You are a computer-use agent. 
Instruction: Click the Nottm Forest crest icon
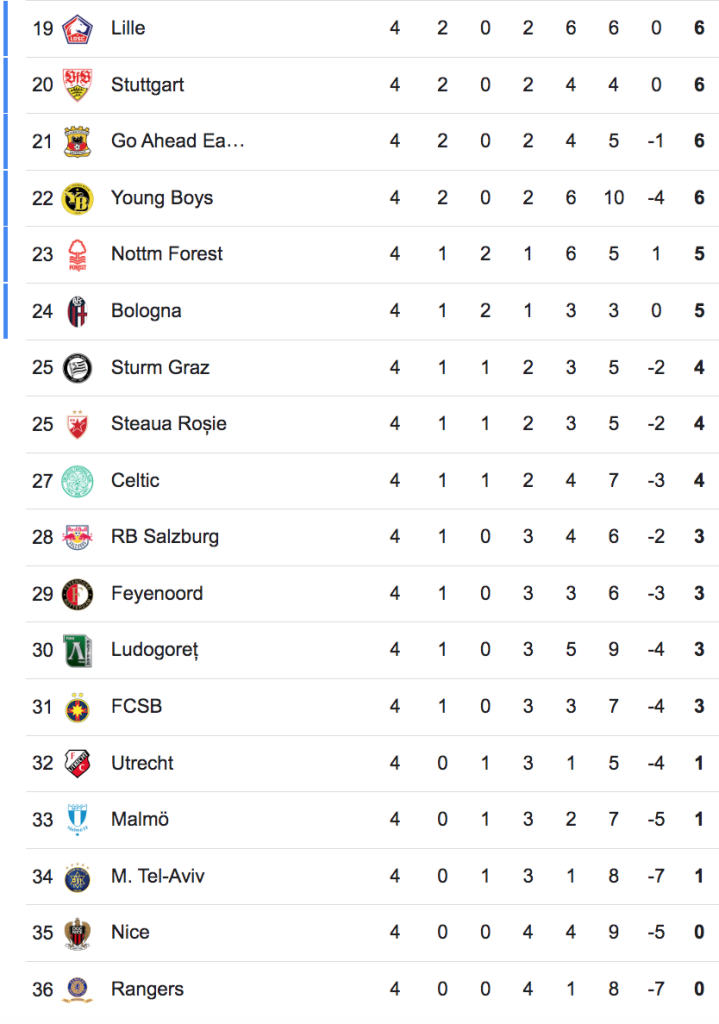77,255
